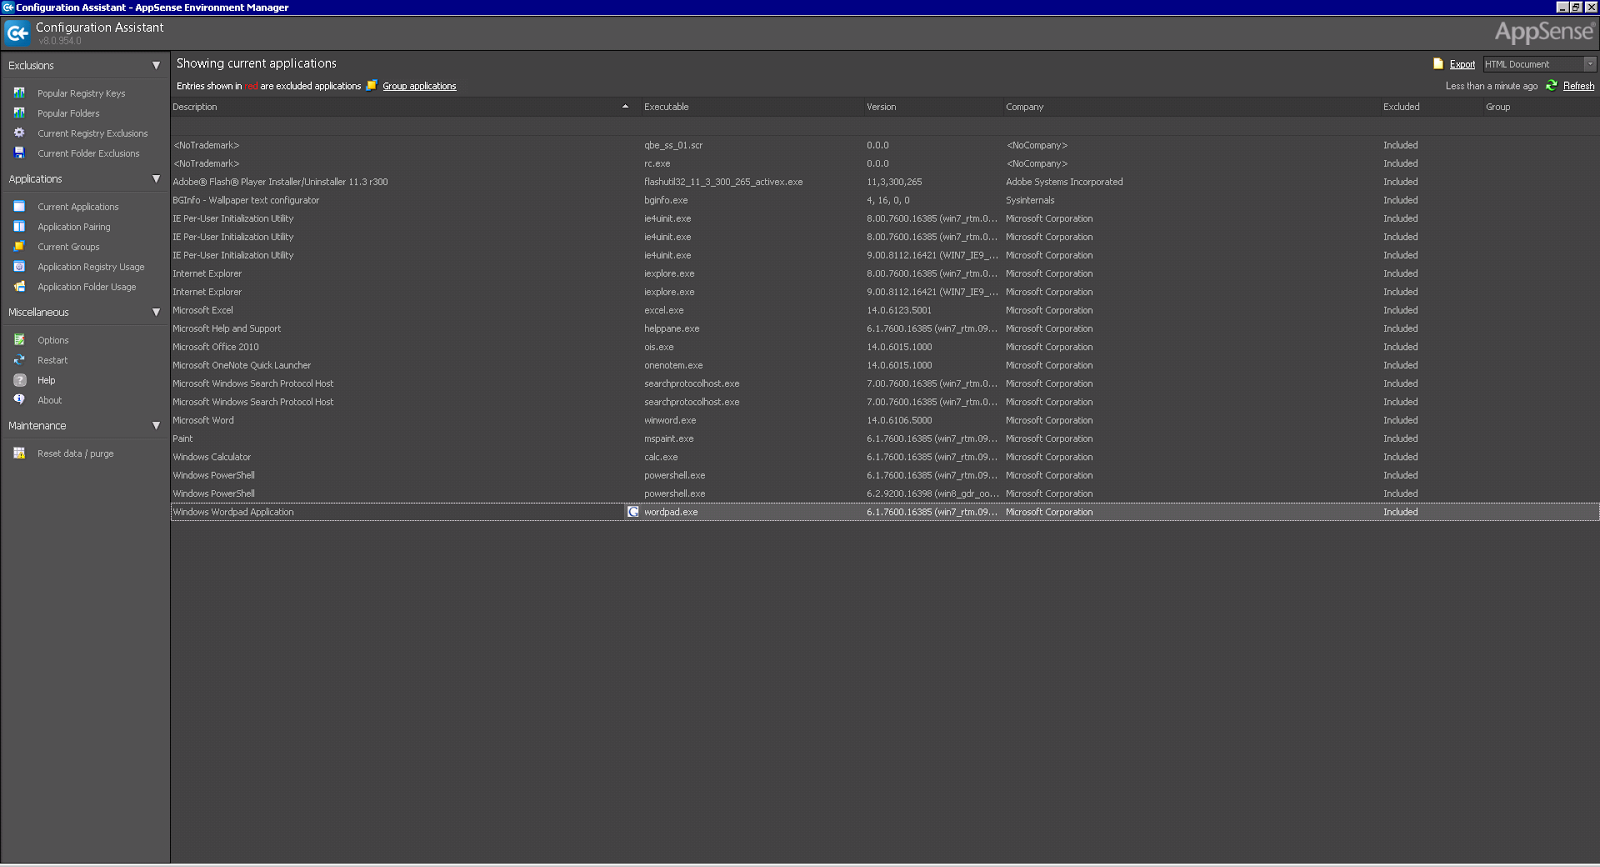The width and height of the screenshot is (1600, 867).
Task: Click the Help question mark icon
Action: tap(19, 380)
